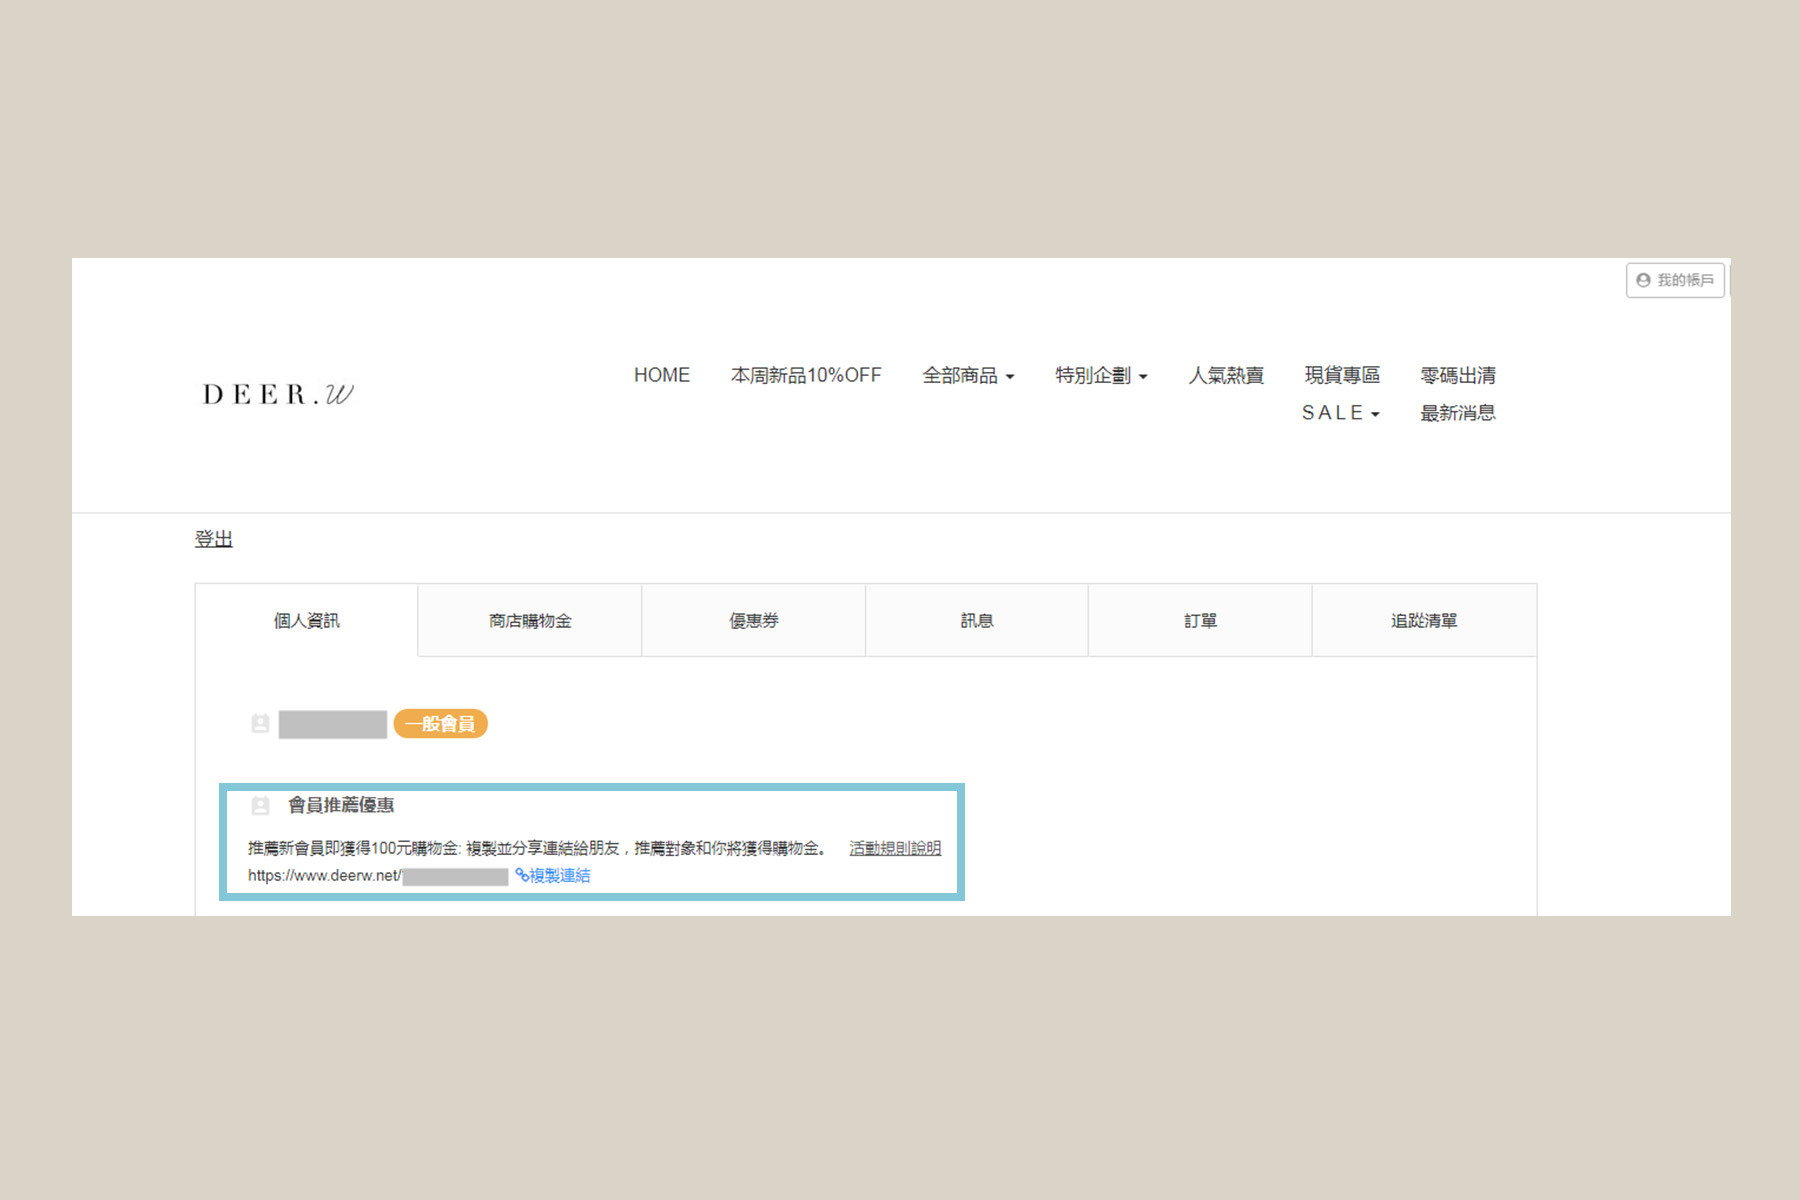Open the 訂單 tab
This screenshot has width=1800, height=1200.
(x=1200, y=621)
